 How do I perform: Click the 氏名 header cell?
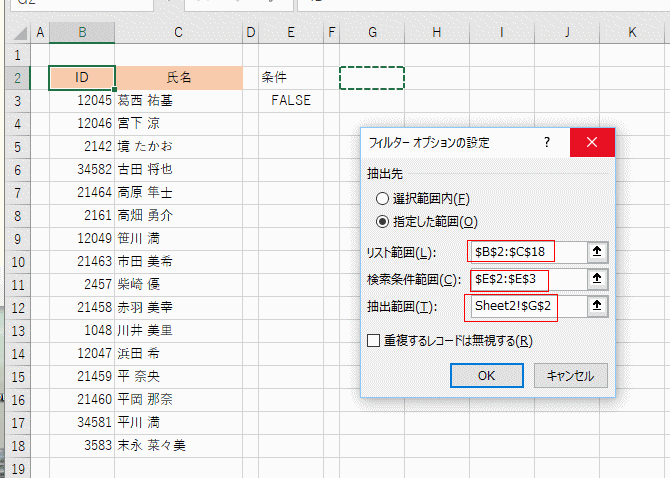click(x=178, y=77)
